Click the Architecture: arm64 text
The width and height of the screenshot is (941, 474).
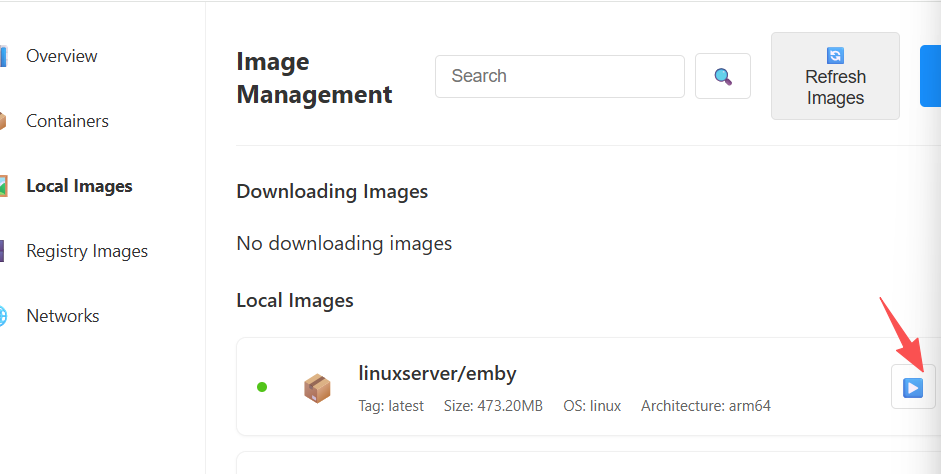(705, 406)
